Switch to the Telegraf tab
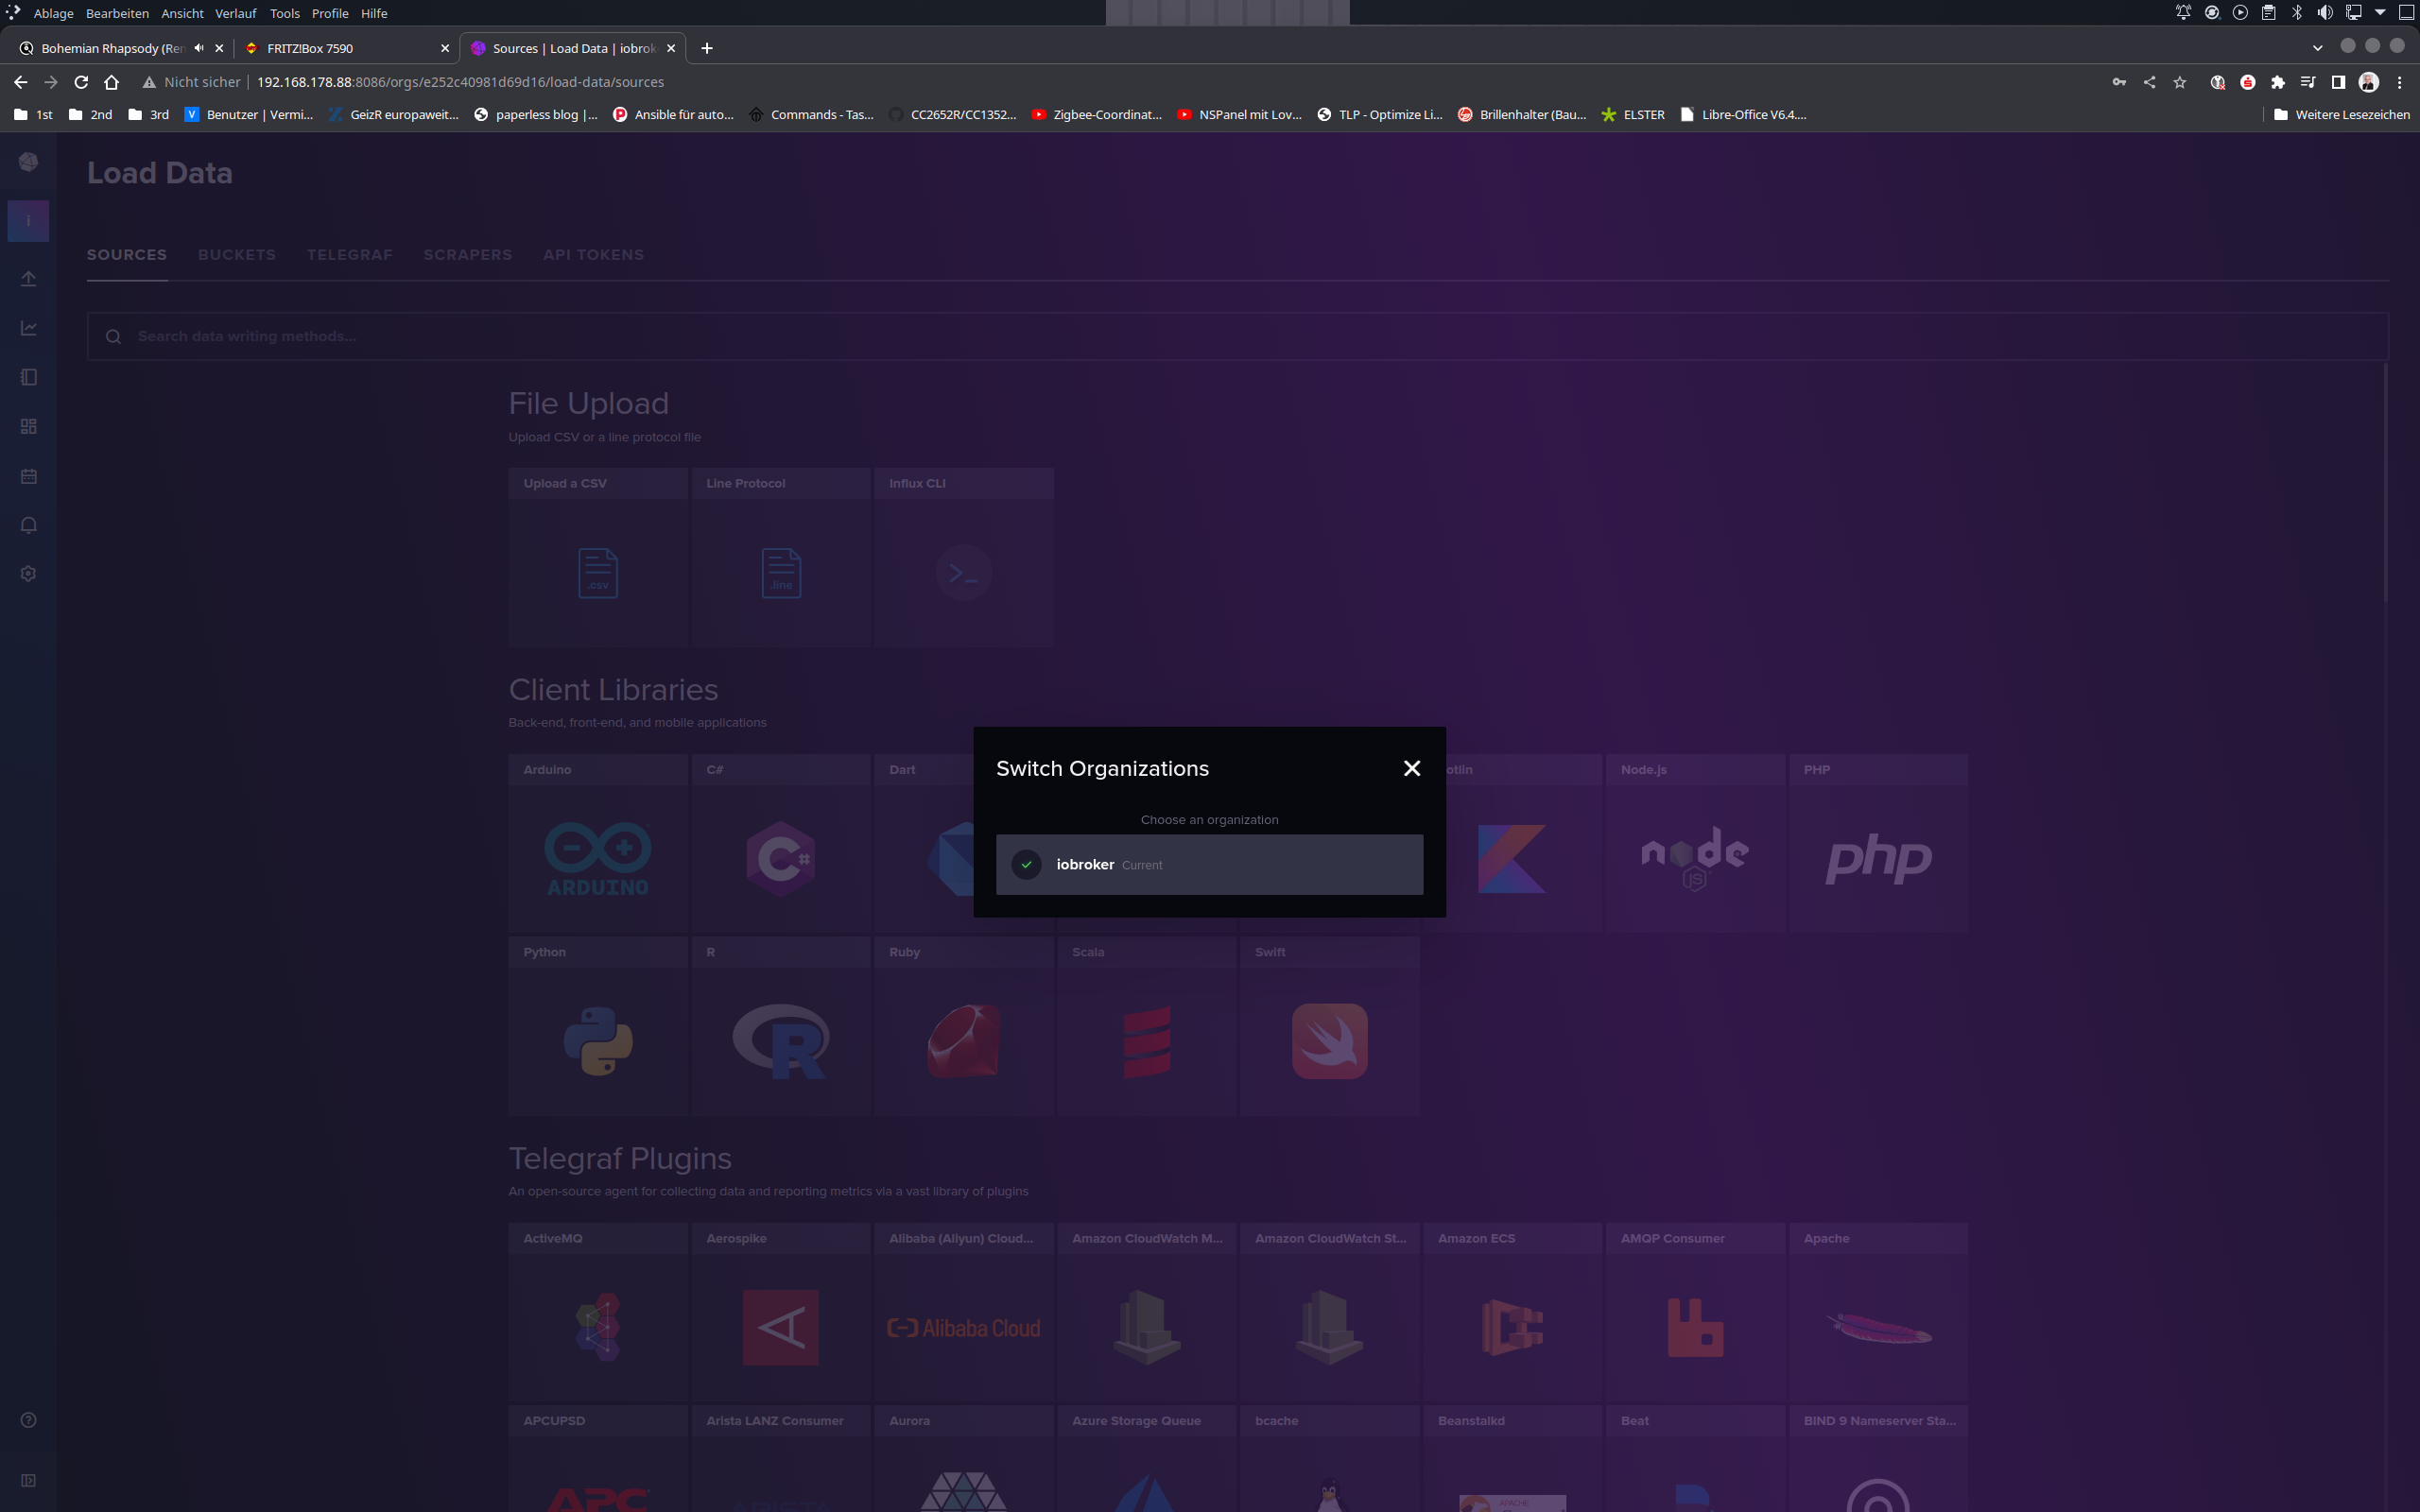The height and width of the screenshot is (1512, 2420). [350, 254]
